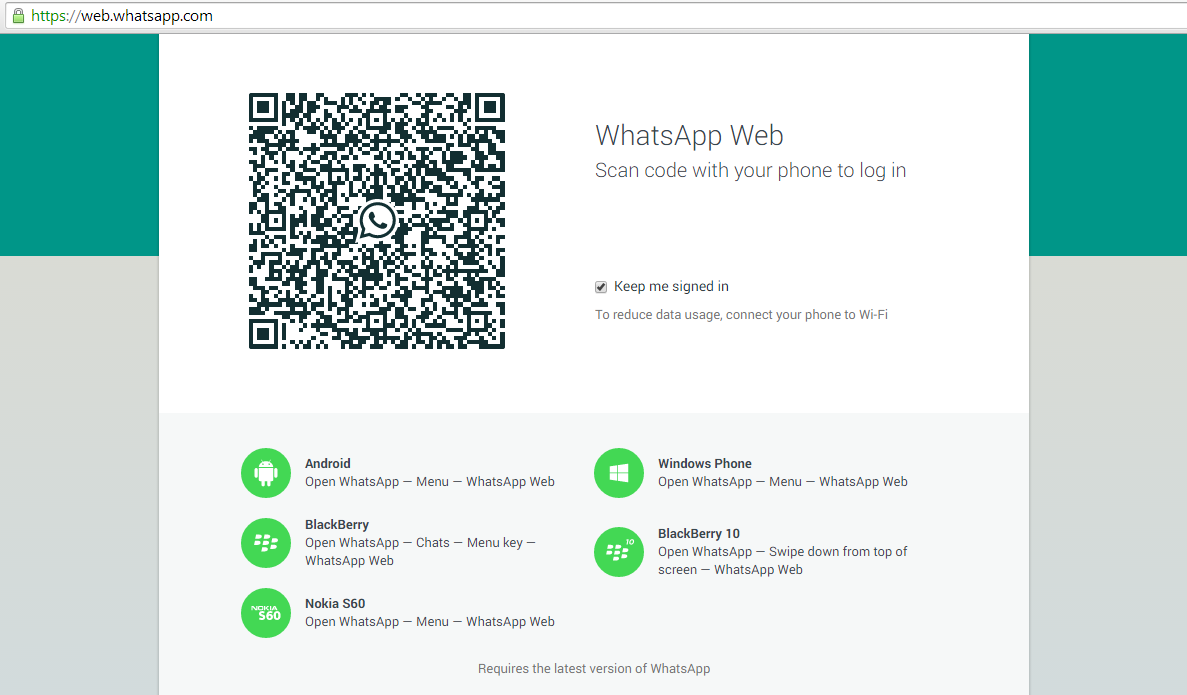Click the green Android robot icon
Image resolution: width=1187 pixels, height=695 pixels.
[266, 473]
